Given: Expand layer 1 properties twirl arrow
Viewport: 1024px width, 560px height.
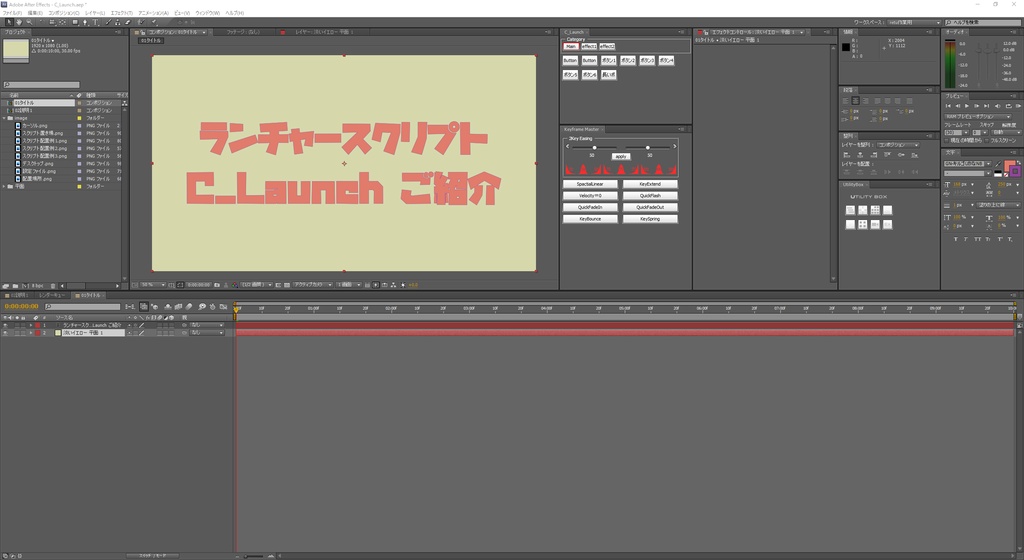Looking at the screenshot, I should click(x=31, y=325).
